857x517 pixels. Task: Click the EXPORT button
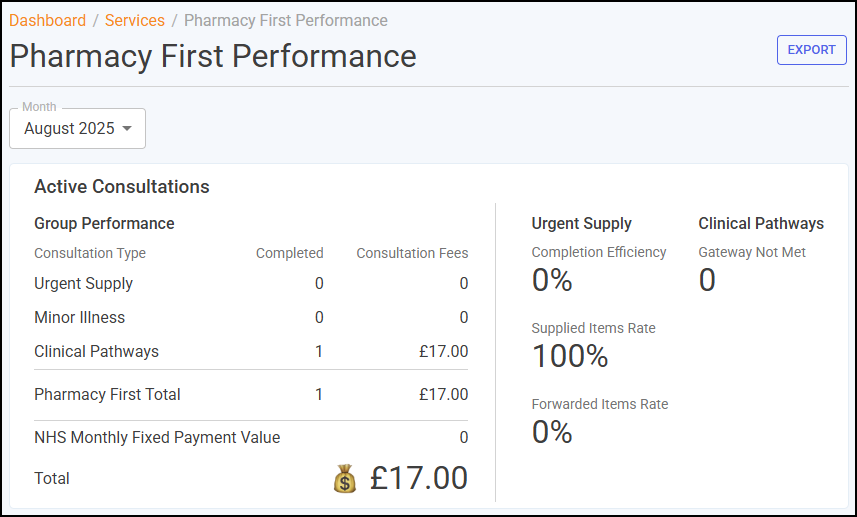click(812, 50)
